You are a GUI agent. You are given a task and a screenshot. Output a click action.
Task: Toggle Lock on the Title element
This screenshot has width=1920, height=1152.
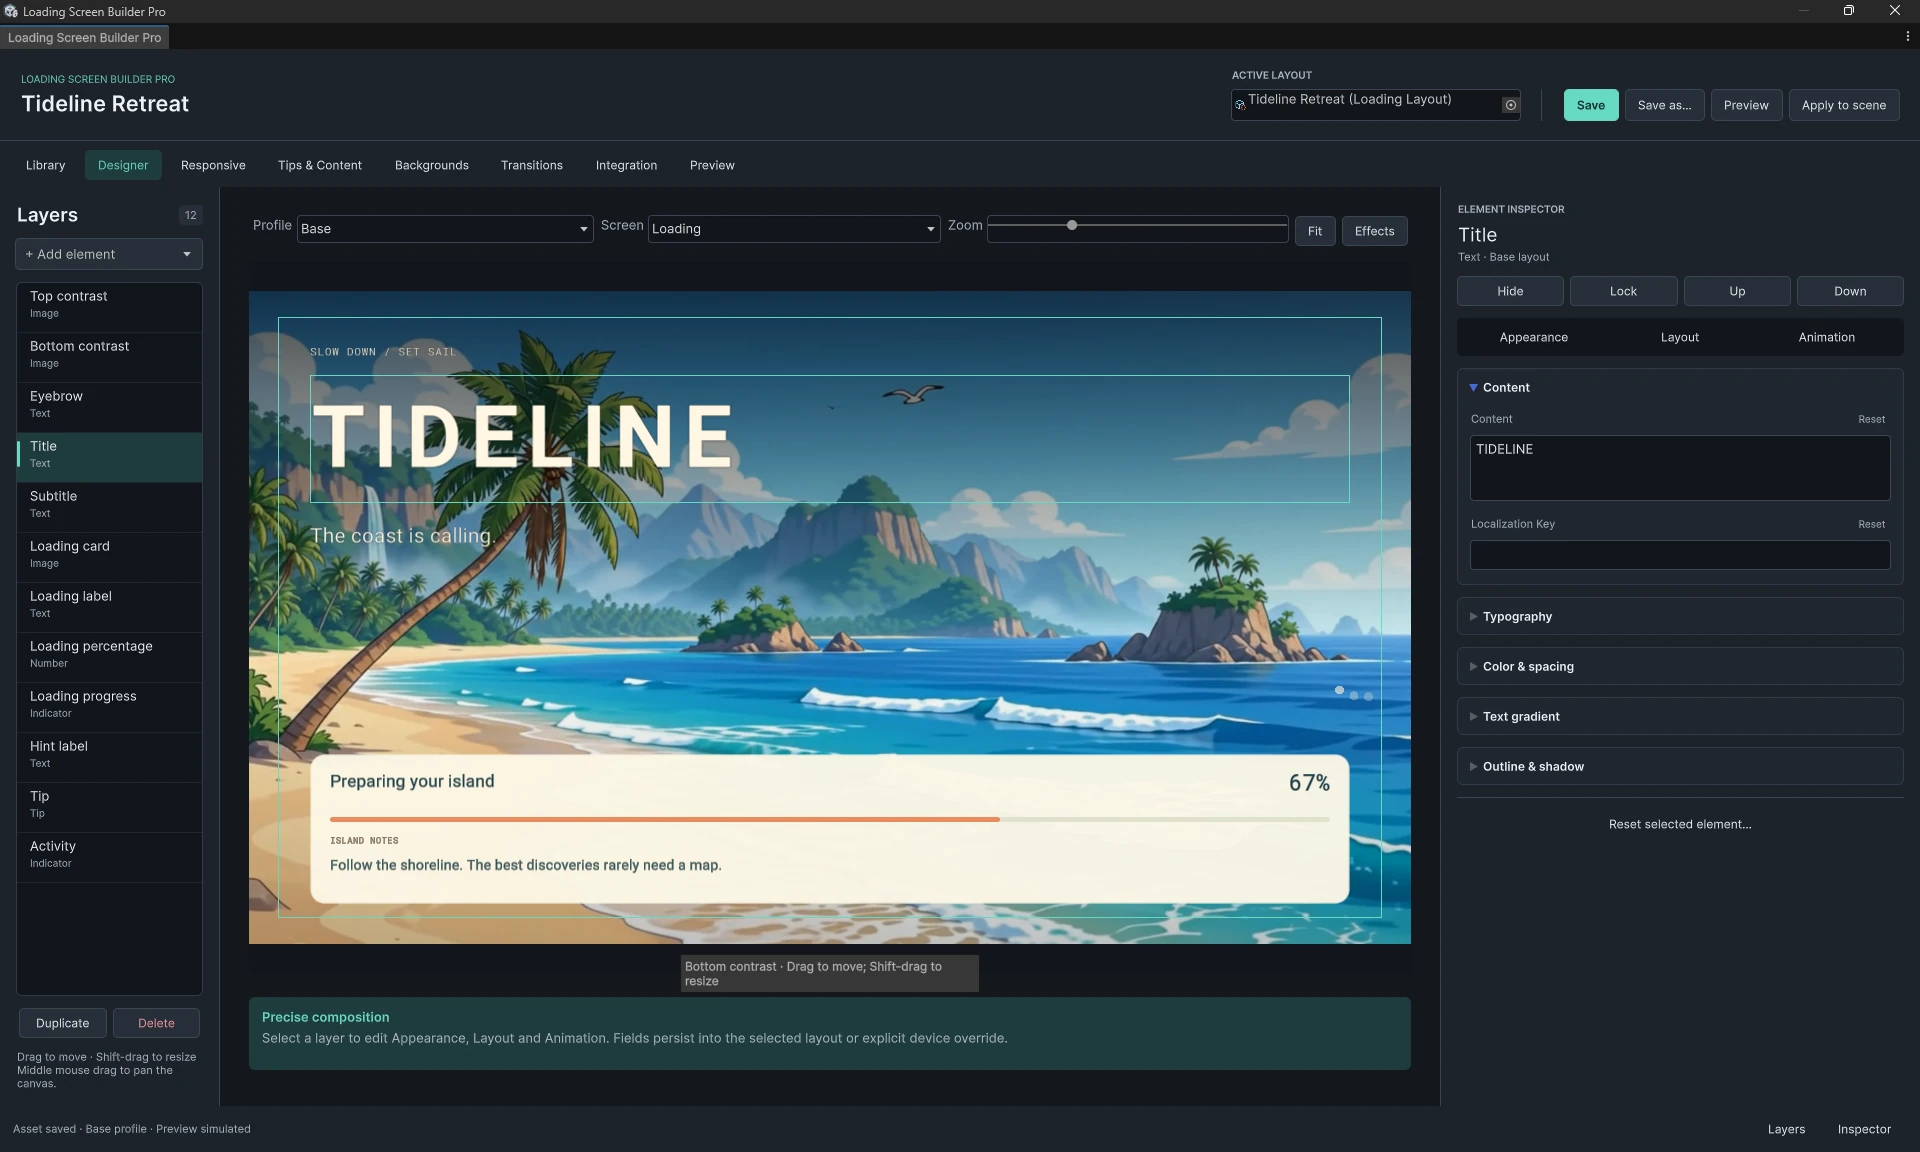[x=1623, y=291]
